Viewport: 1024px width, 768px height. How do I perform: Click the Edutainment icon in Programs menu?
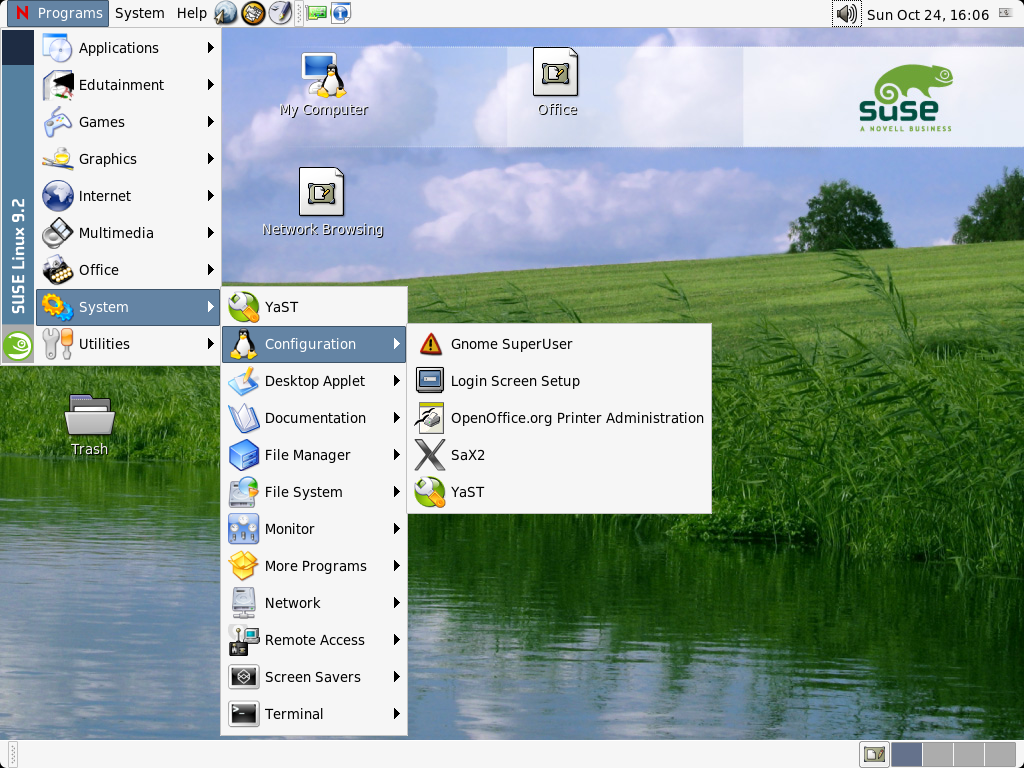point(57,85)
